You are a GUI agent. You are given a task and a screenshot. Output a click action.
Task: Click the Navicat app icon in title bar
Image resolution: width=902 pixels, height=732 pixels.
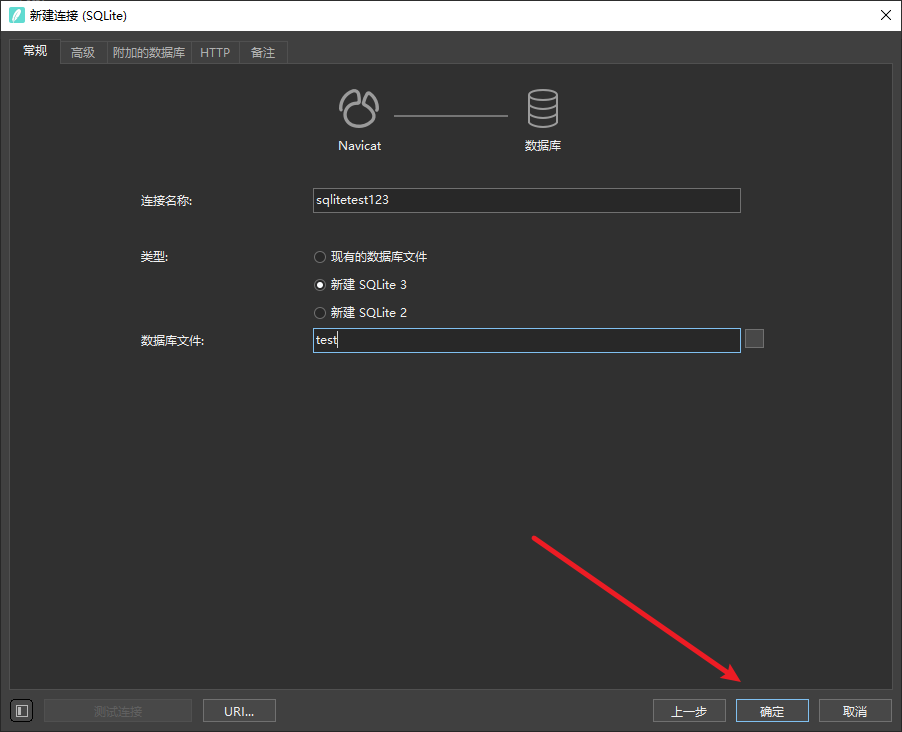point(17,16)
